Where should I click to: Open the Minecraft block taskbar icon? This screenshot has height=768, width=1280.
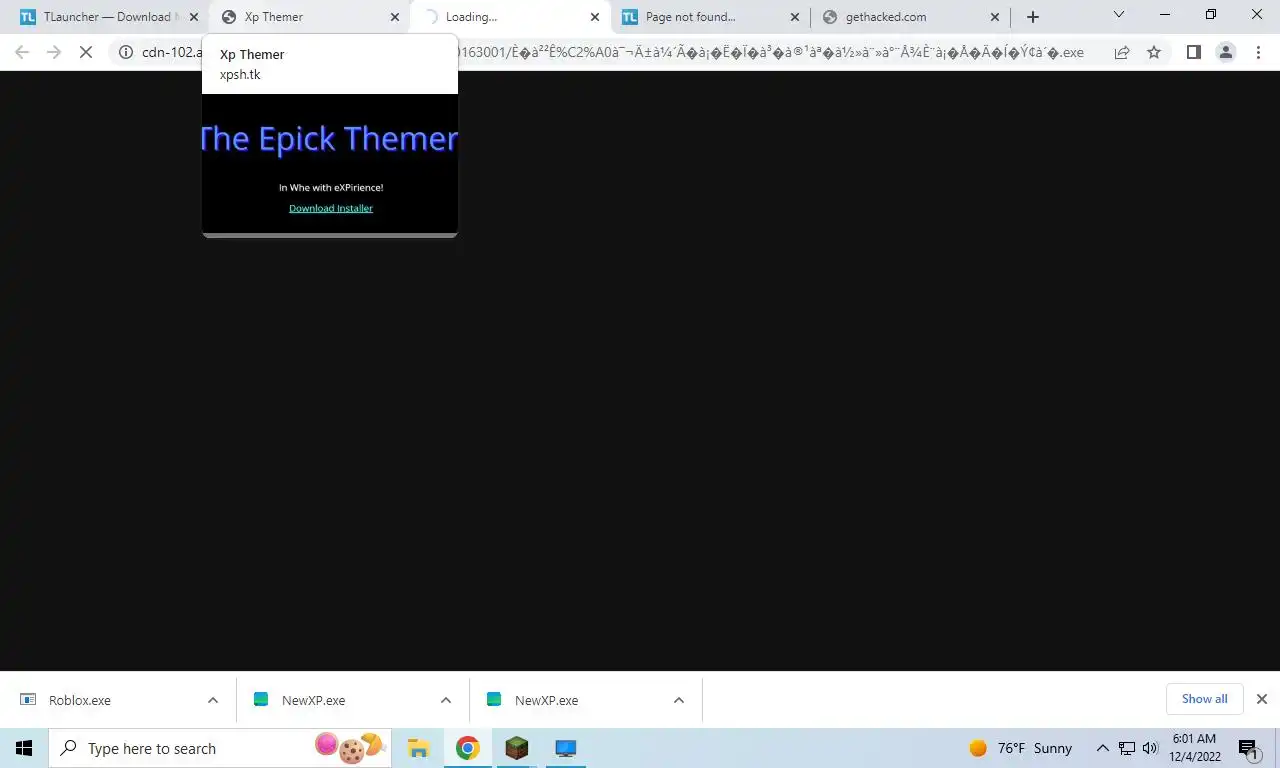[516, 748]
